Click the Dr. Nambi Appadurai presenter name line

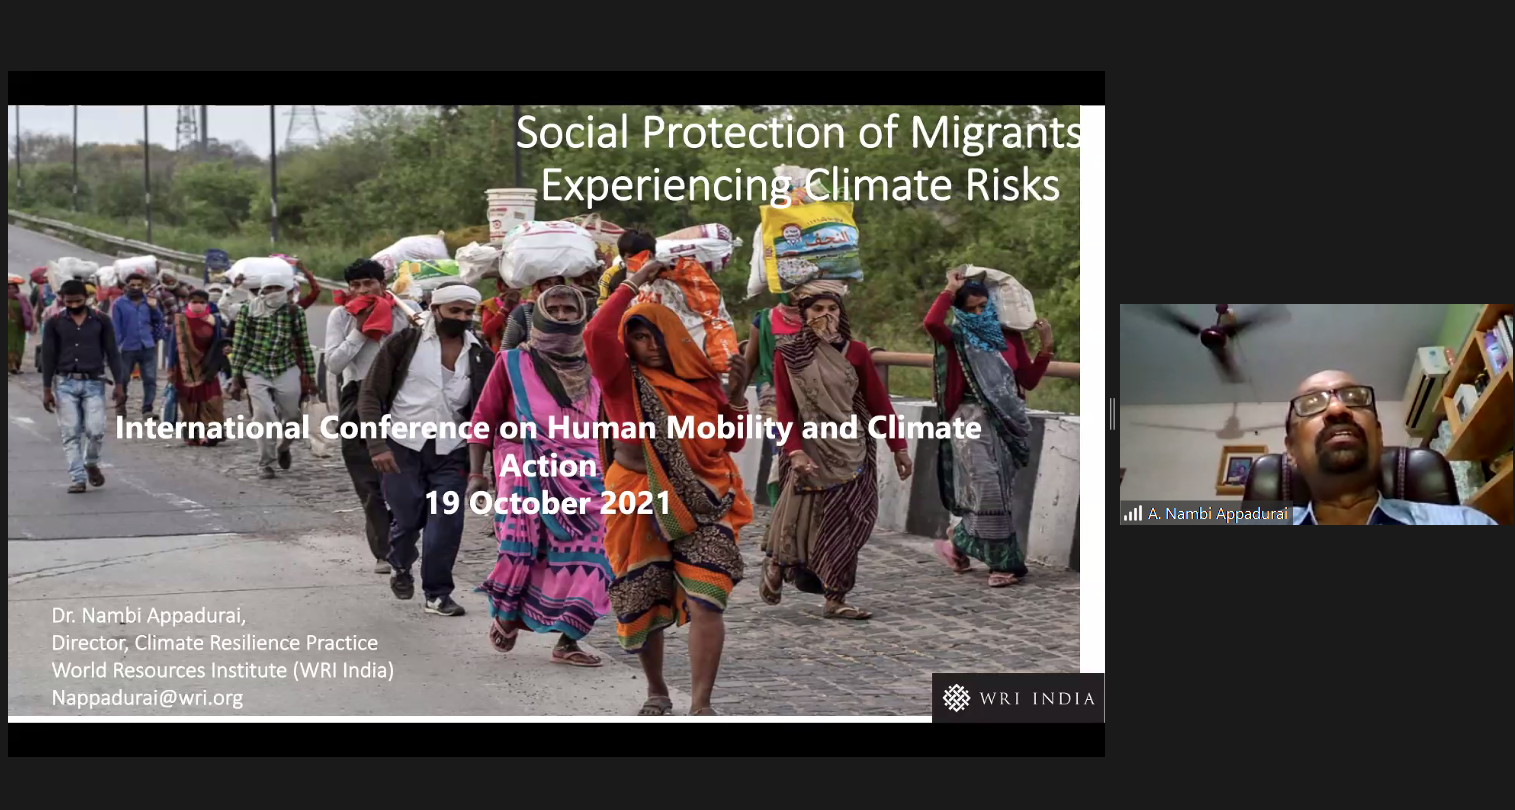pos(148,615)
